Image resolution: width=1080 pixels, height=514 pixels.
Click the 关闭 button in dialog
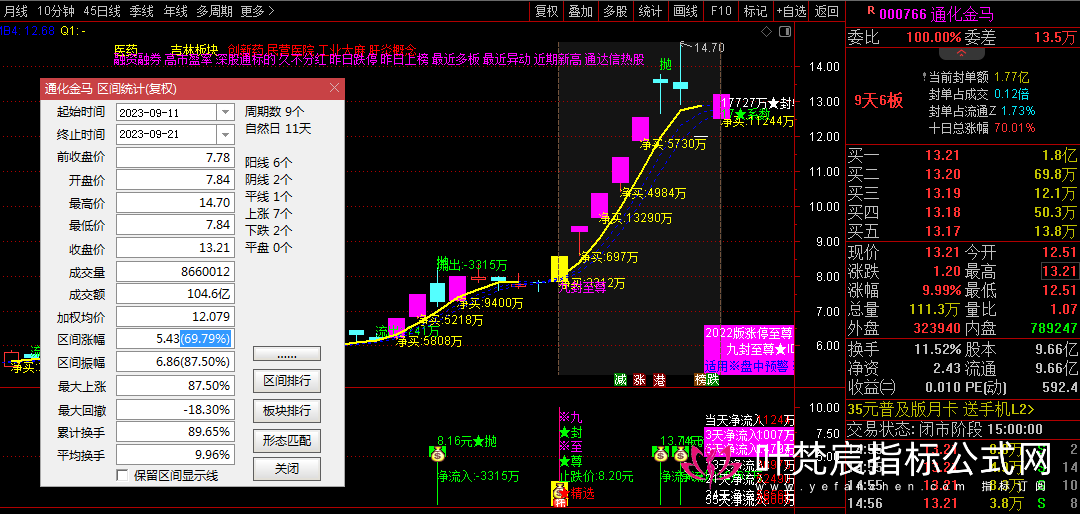pos(287,469)
